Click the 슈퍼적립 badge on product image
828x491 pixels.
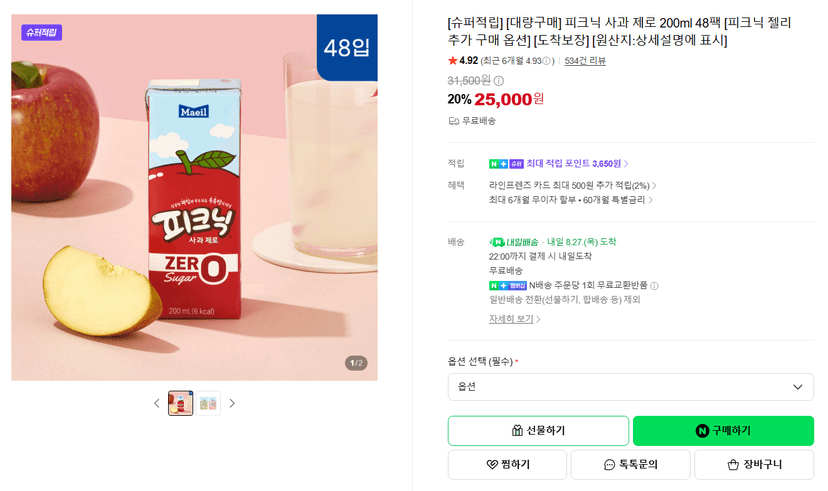tap(42, 32)
